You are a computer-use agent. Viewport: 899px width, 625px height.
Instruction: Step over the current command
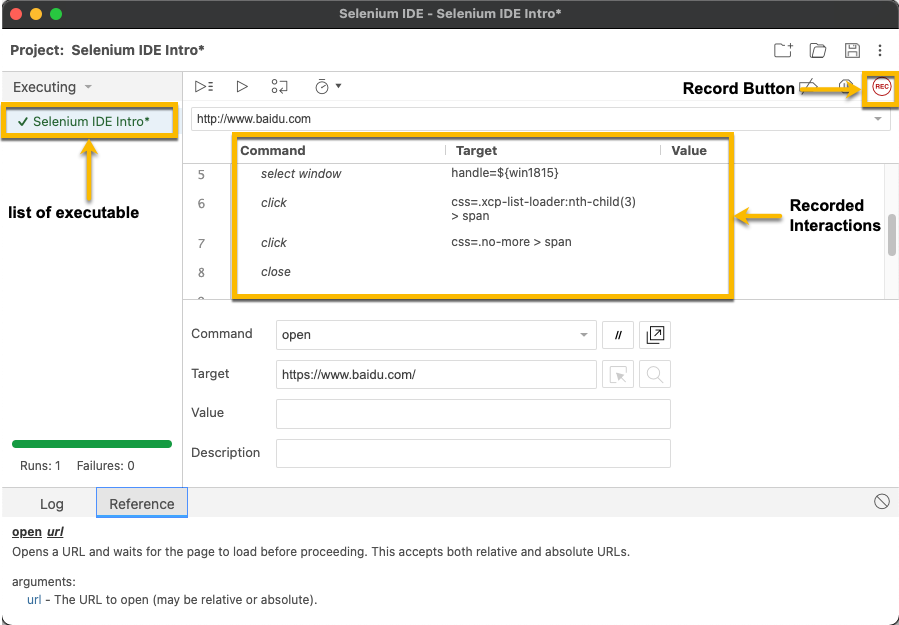pyautogui.click(x=279, y=87)
